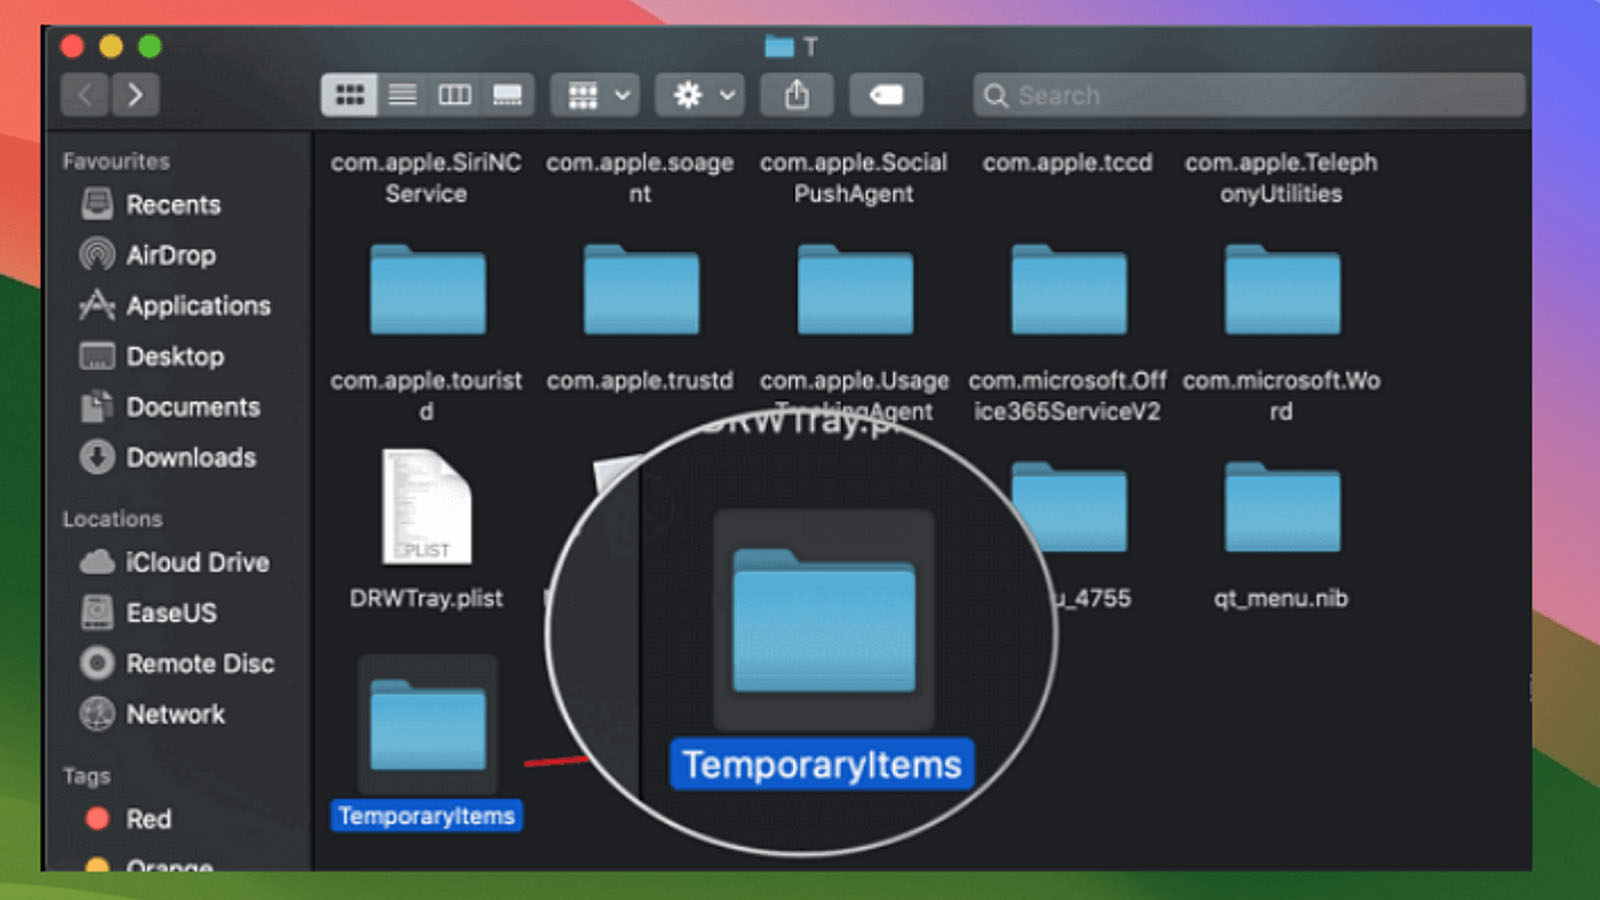
Task: Open the Share menu icon
Action: click(796, 95)
